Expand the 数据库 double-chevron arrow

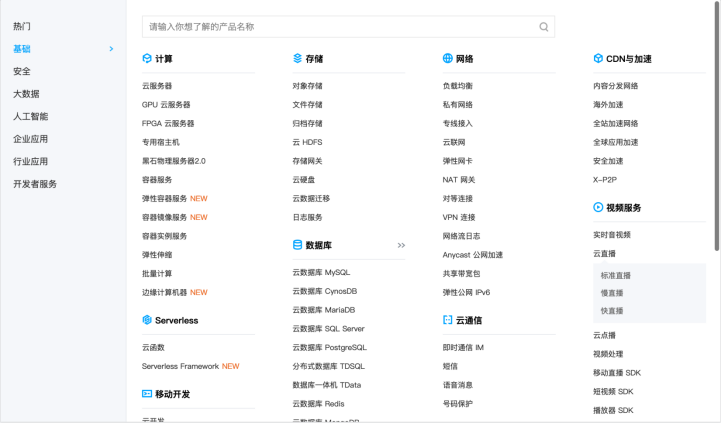click(401, 245)
